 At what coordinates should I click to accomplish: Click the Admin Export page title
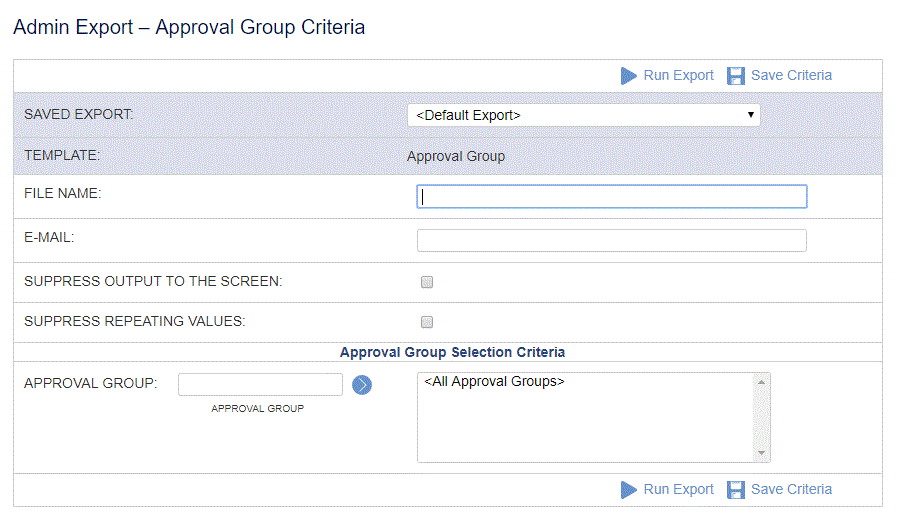click(x=189, y=28)
